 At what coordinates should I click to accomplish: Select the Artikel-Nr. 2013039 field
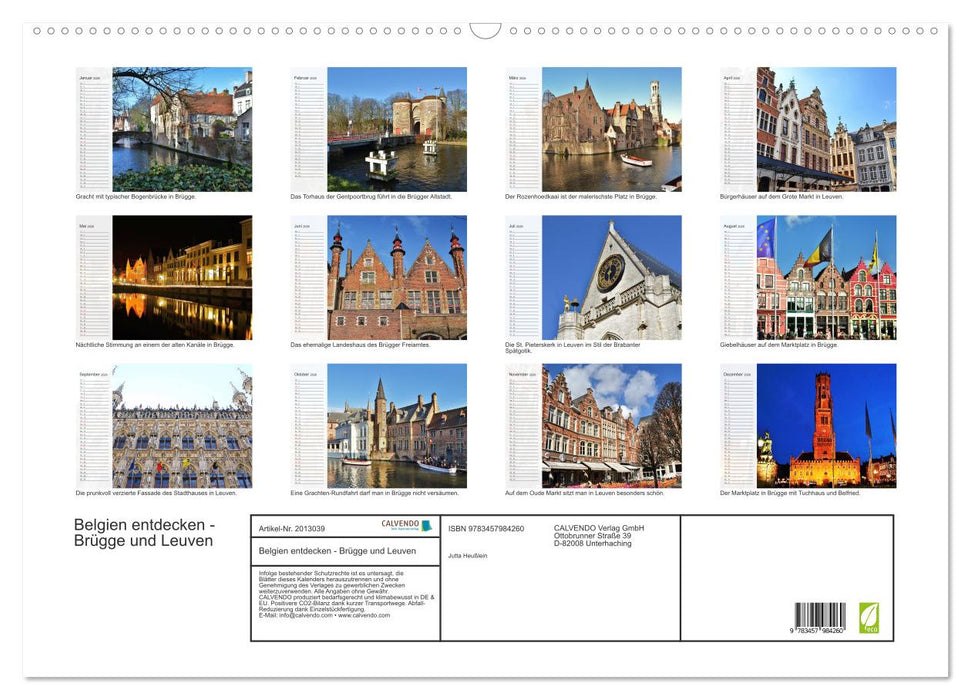(x=300, y=527)
